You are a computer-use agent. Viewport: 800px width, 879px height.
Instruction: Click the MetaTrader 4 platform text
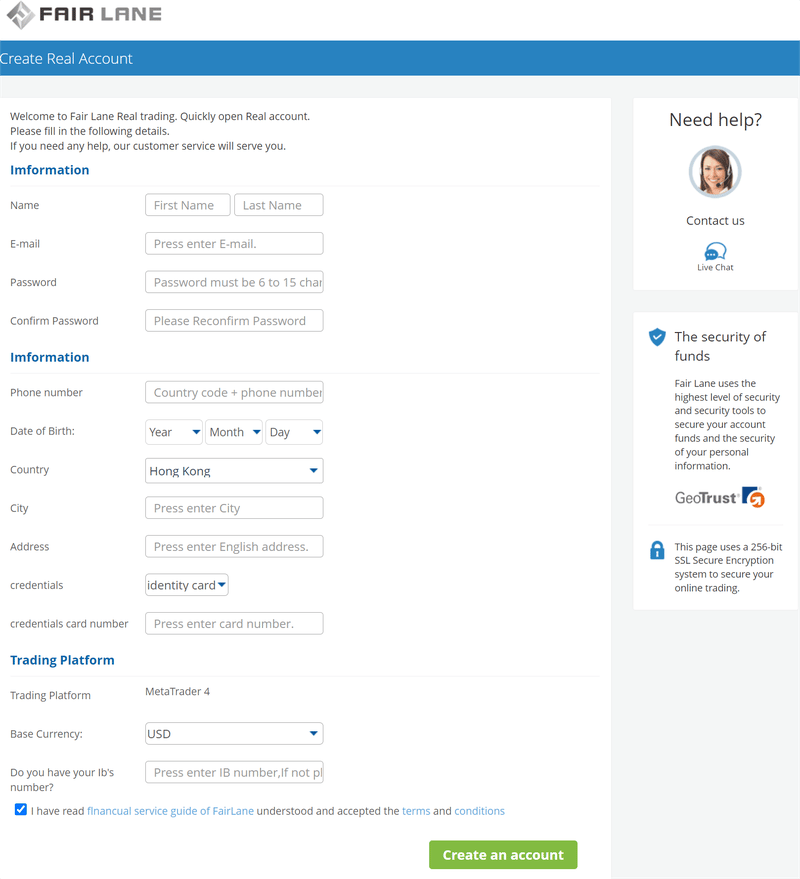177,691
